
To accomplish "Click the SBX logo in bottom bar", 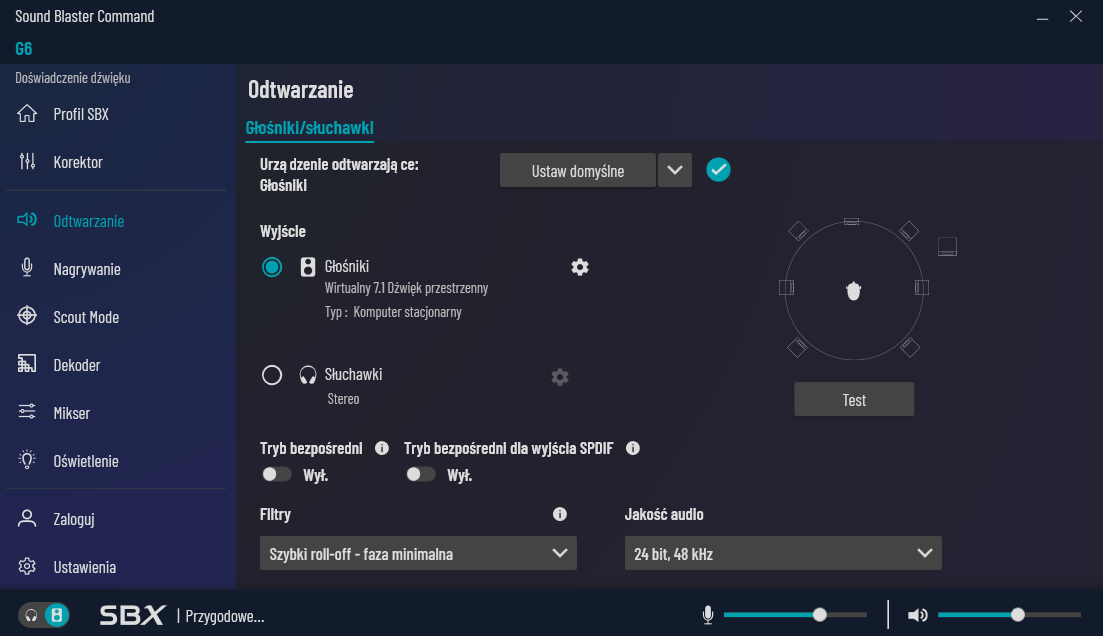I will (x=132, y=616).
